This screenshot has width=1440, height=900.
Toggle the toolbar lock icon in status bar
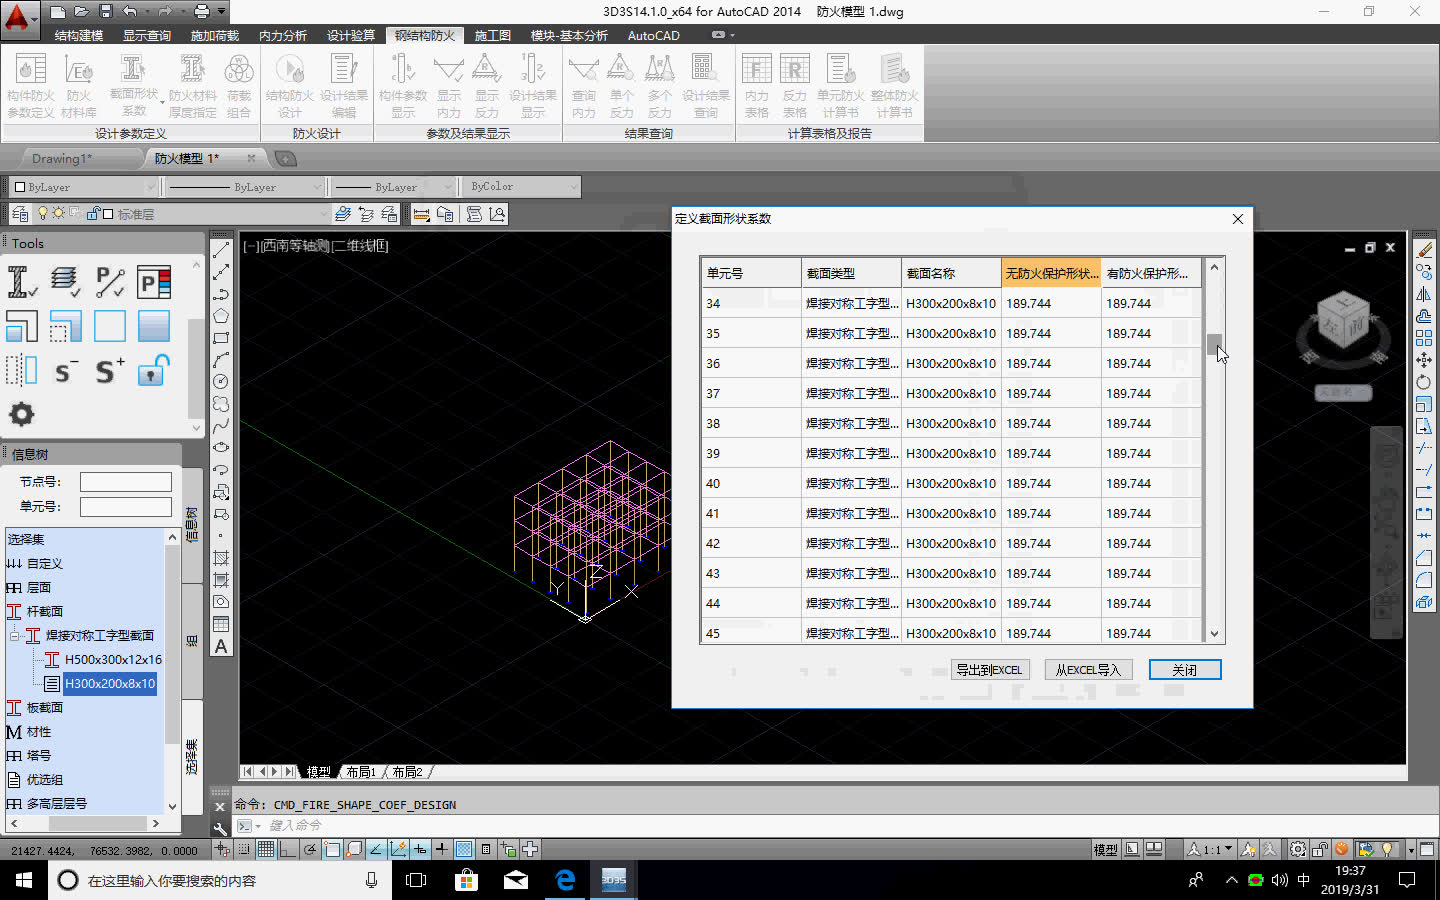1320,850
